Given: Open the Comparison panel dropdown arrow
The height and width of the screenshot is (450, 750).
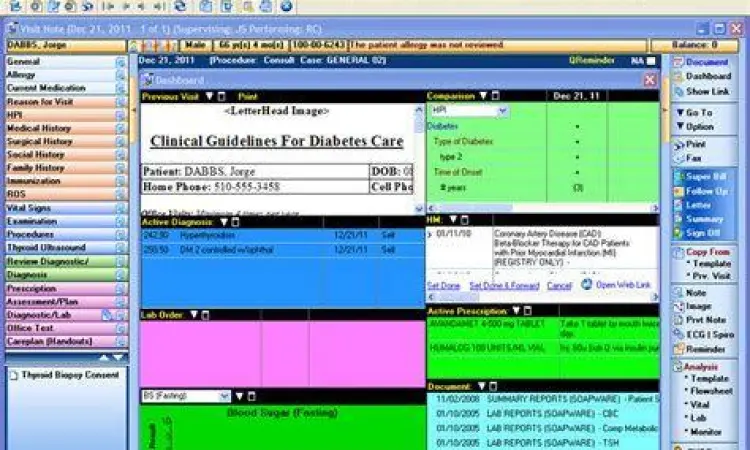Looking at the screenshot, I should click(x=484, y=96).
